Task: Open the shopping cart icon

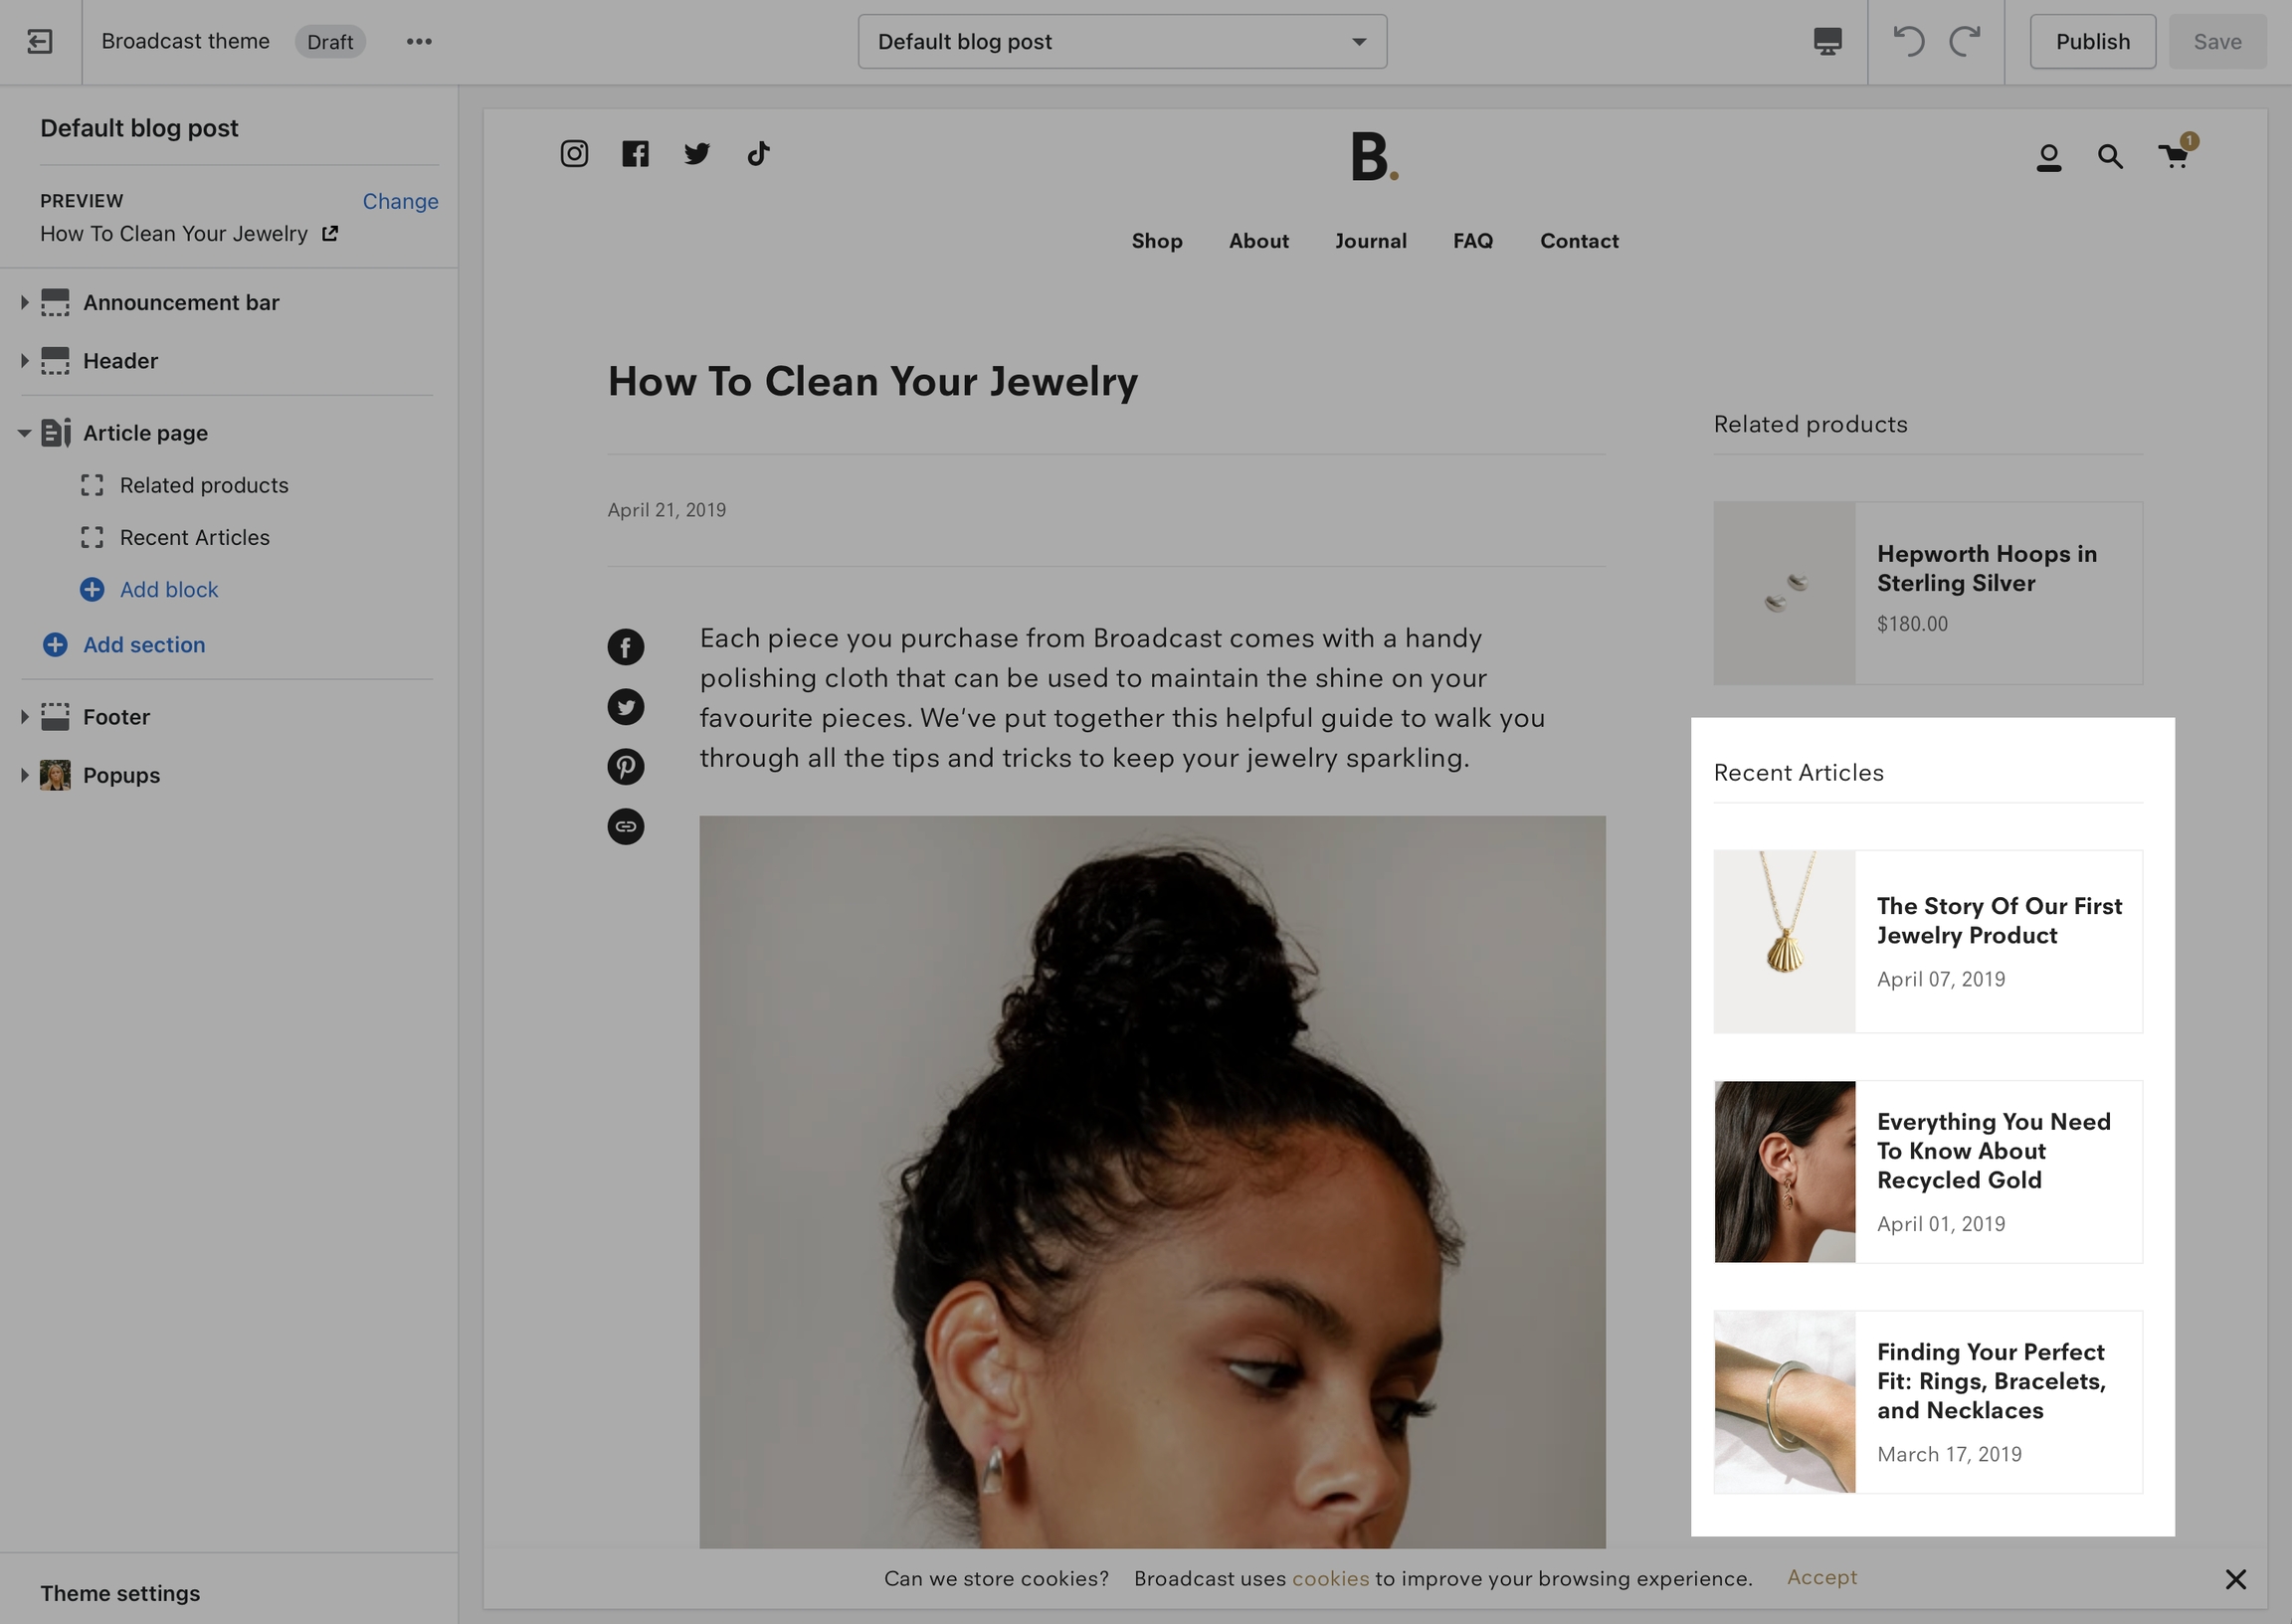Action: pos(2172,157)
